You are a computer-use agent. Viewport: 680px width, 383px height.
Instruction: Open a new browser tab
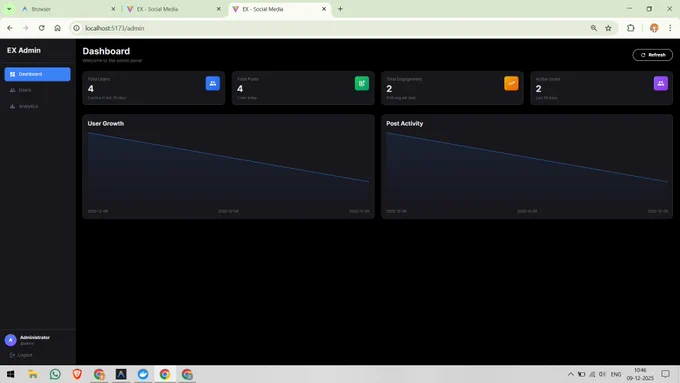pos(340,9)
